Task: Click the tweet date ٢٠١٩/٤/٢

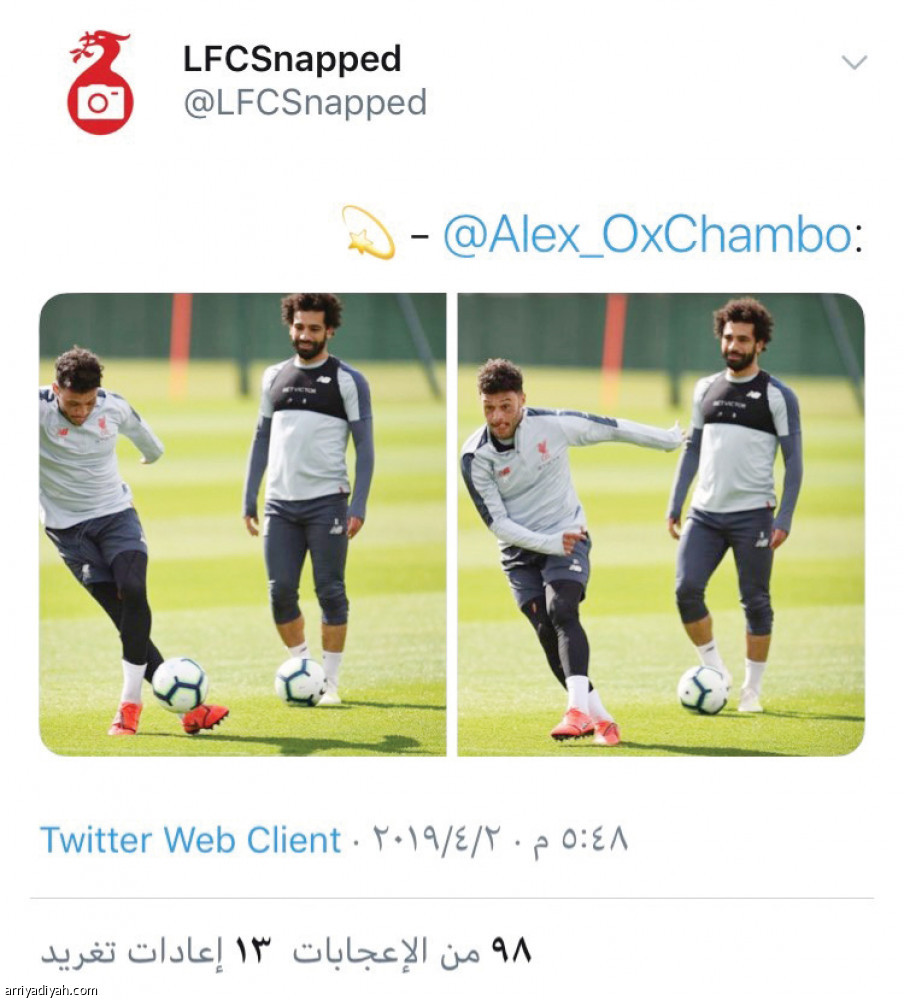Action: click(437, 840)
